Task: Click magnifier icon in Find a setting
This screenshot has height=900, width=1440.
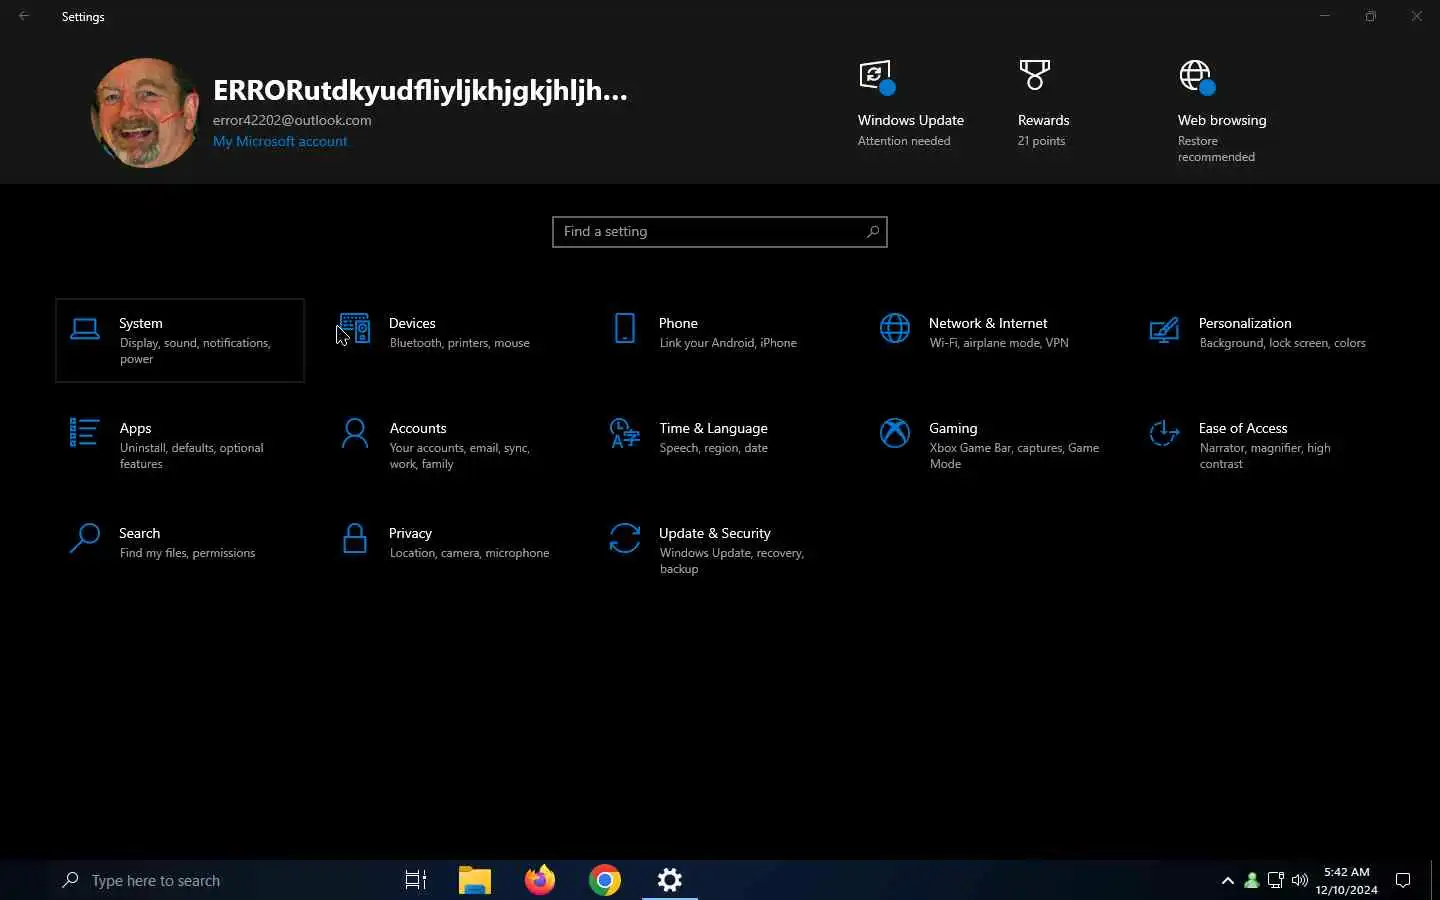Action: tap(872, 232)
